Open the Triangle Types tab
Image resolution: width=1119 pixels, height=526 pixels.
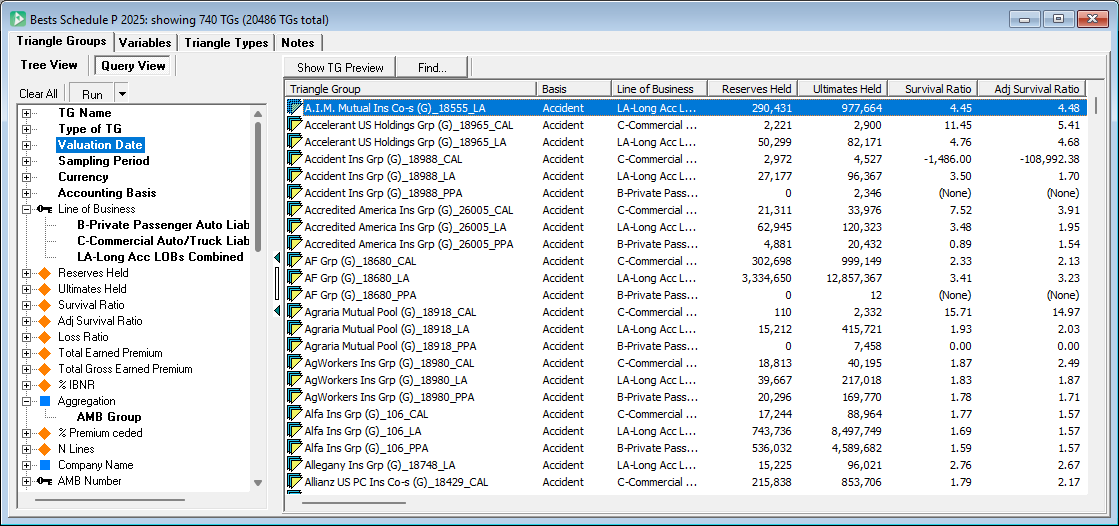pyautogui.click(x=226, y=43)
